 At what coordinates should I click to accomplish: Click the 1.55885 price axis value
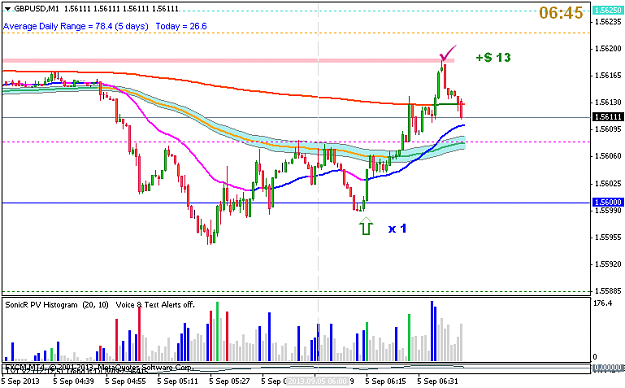(x=608, y=291)
